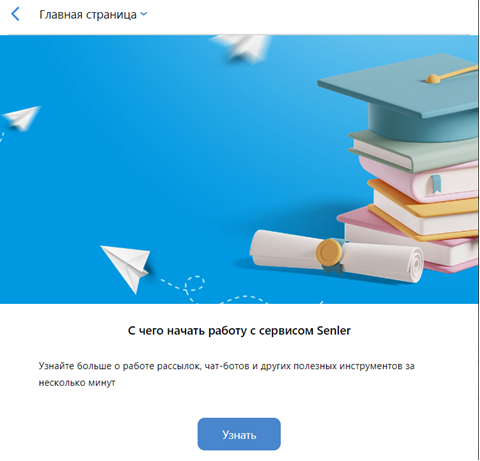Click the description about рассылок and чат-ботов
This screenshot has width=480, height=461.
click(226, 374)
